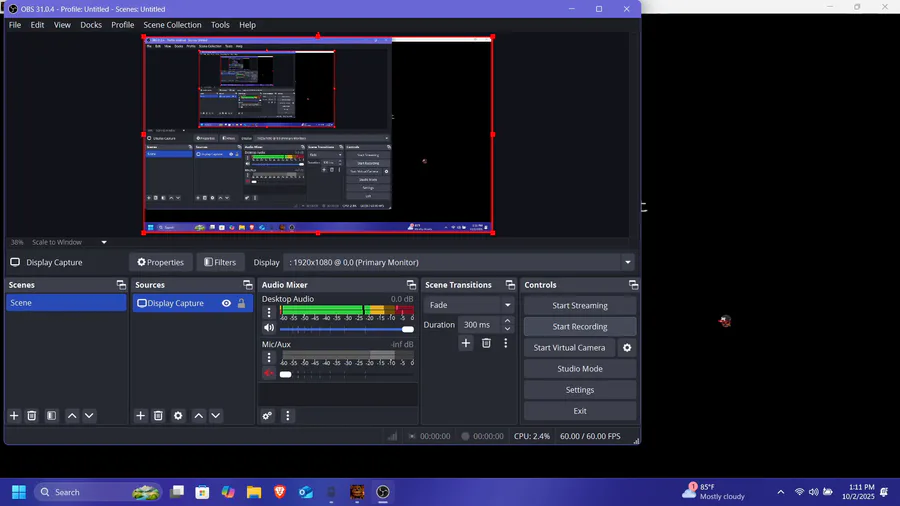Move source up arrow in Sources panel

point(199,416)
